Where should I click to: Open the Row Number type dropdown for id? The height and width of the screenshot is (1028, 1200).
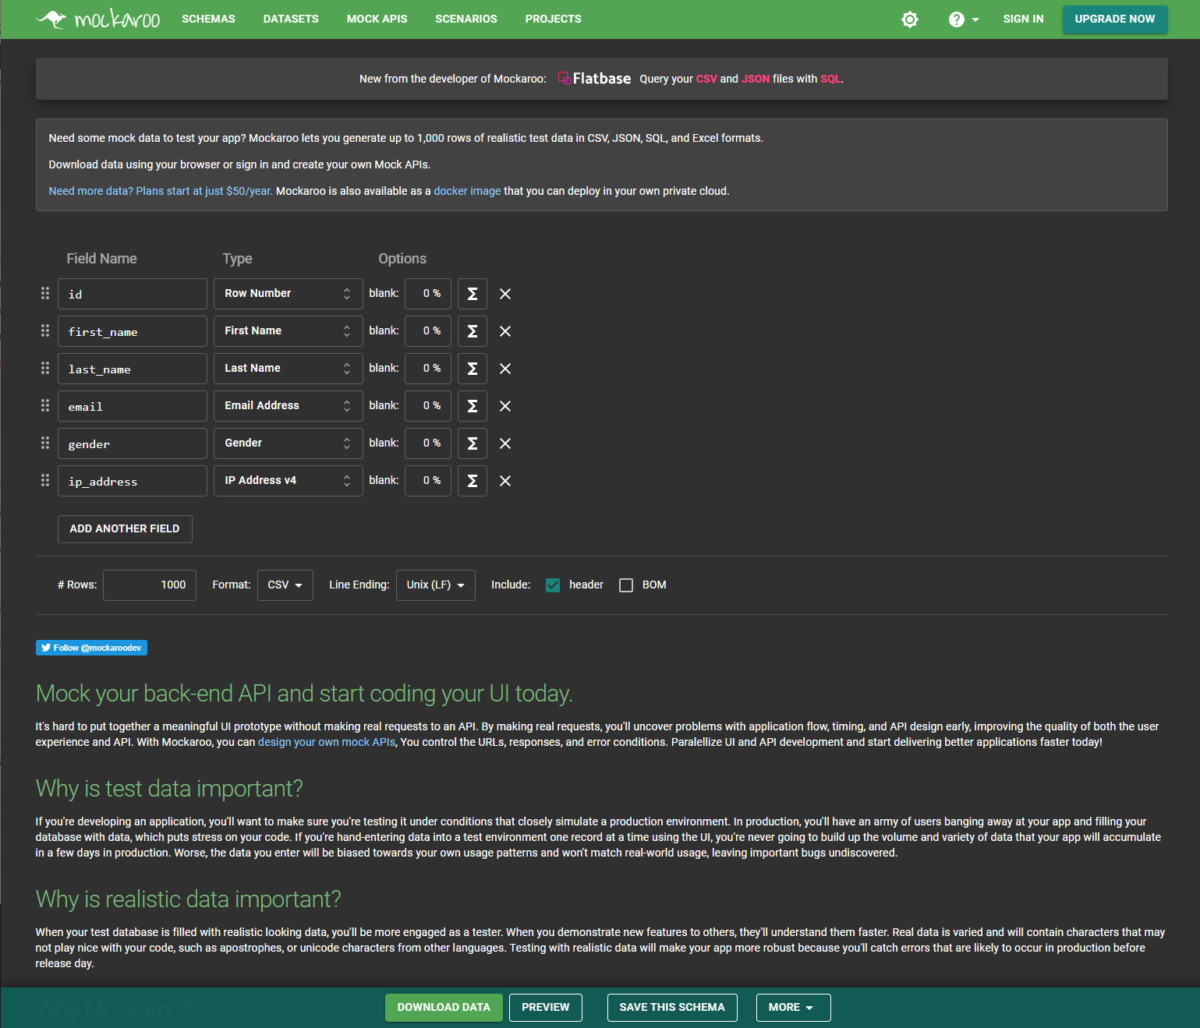click(288, 293)
